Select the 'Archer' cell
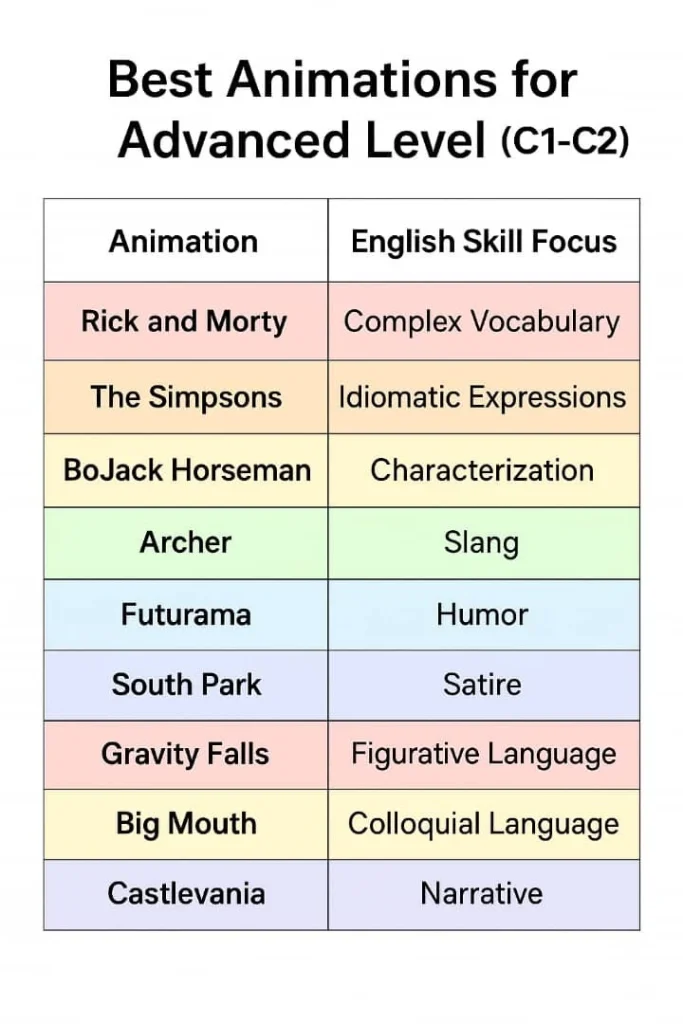683x1024 pixels. click(185, 543)
